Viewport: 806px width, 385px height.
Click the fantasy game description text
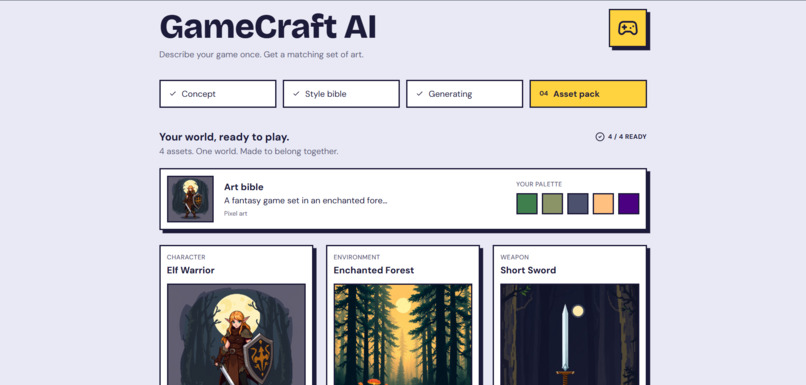306,200
